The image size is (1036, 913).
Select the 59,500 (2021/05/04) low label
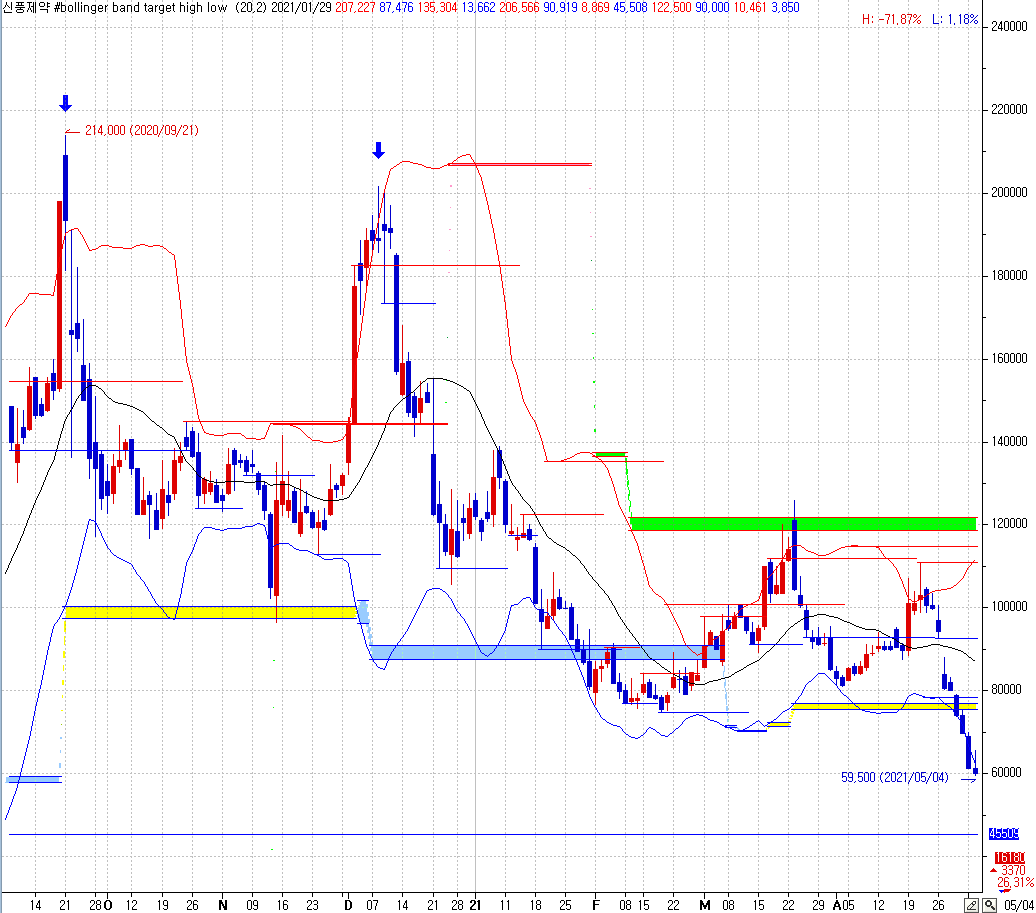(x=895, y=777)
